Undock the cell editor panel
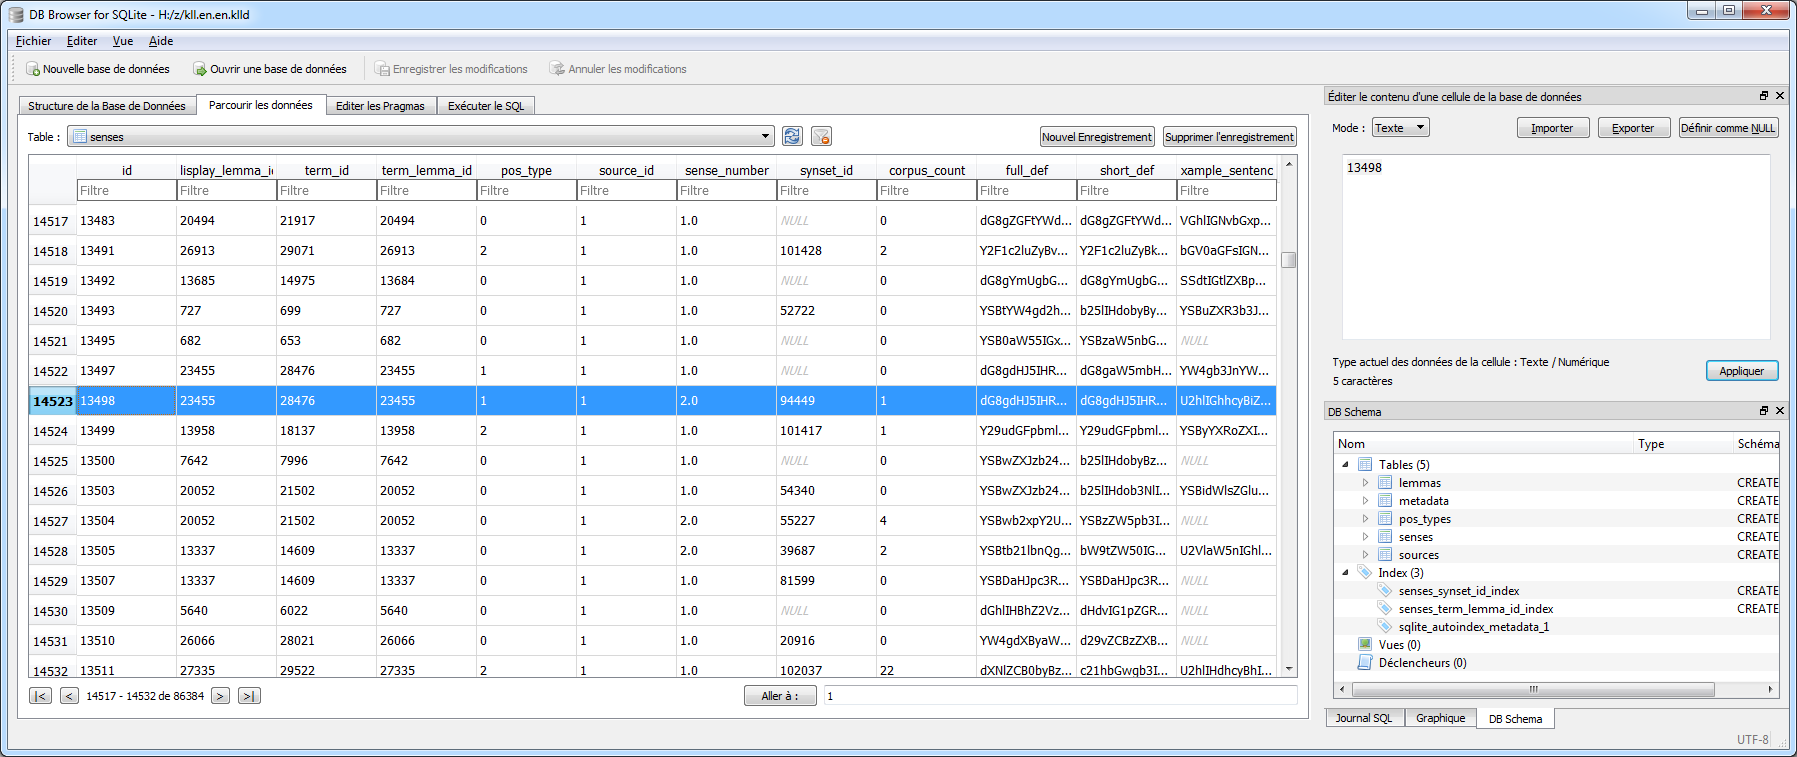1797x757 pixels. [x=1764, y=96]
